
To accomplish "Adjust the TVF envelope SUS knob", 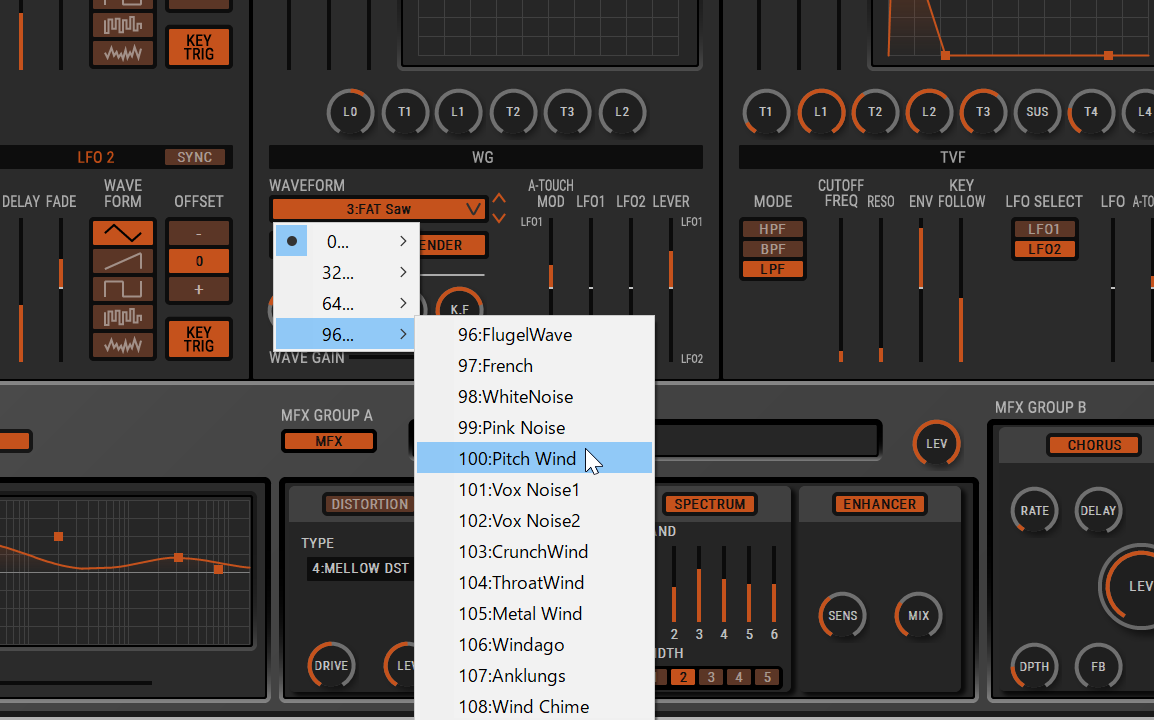I will (x=1037, y=112).
